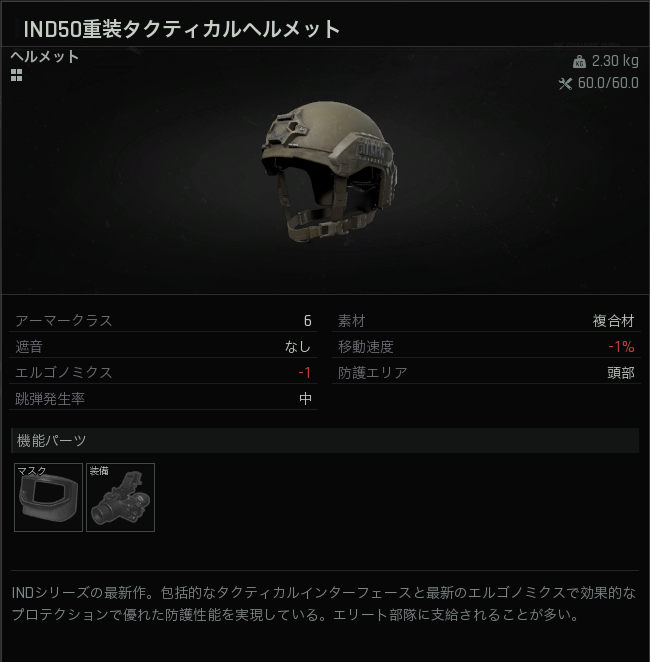Click the 移動速度 -1% value
650x662 pixels.
pyautogui.click(x=621, y=347)
